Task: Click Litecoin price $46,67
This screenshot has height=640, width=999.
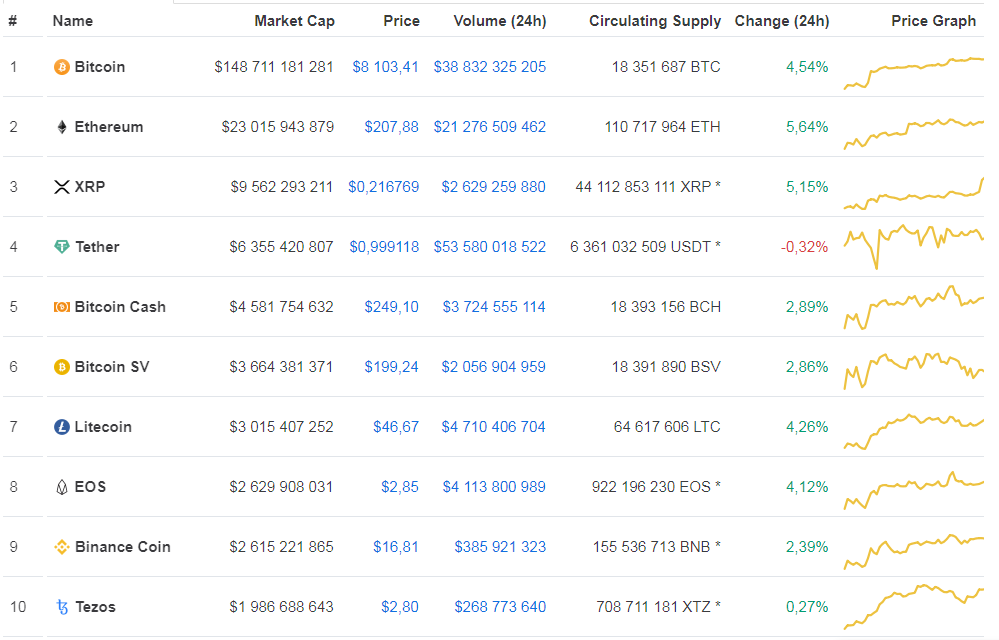Action: 396,427
